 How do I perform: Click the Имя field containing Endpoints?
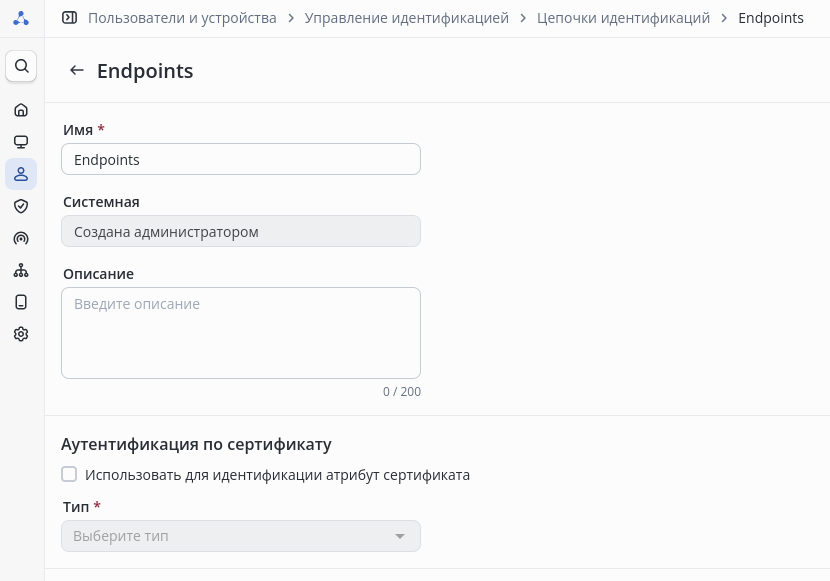240,160
